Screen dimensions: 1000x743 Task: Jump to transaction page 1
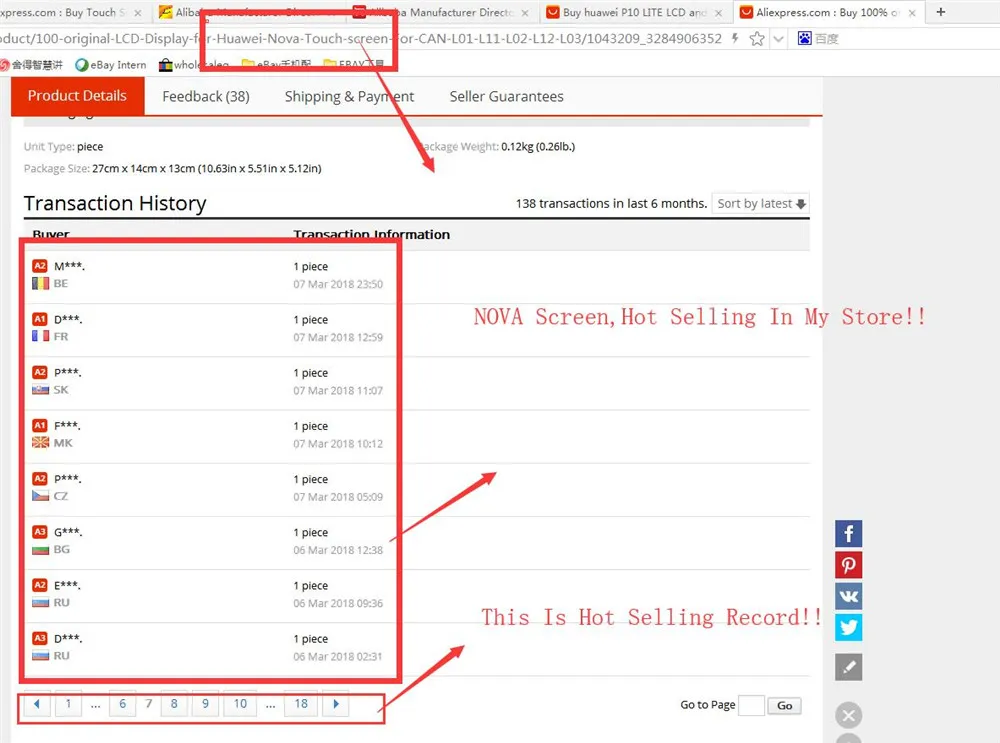coord(68,703)
